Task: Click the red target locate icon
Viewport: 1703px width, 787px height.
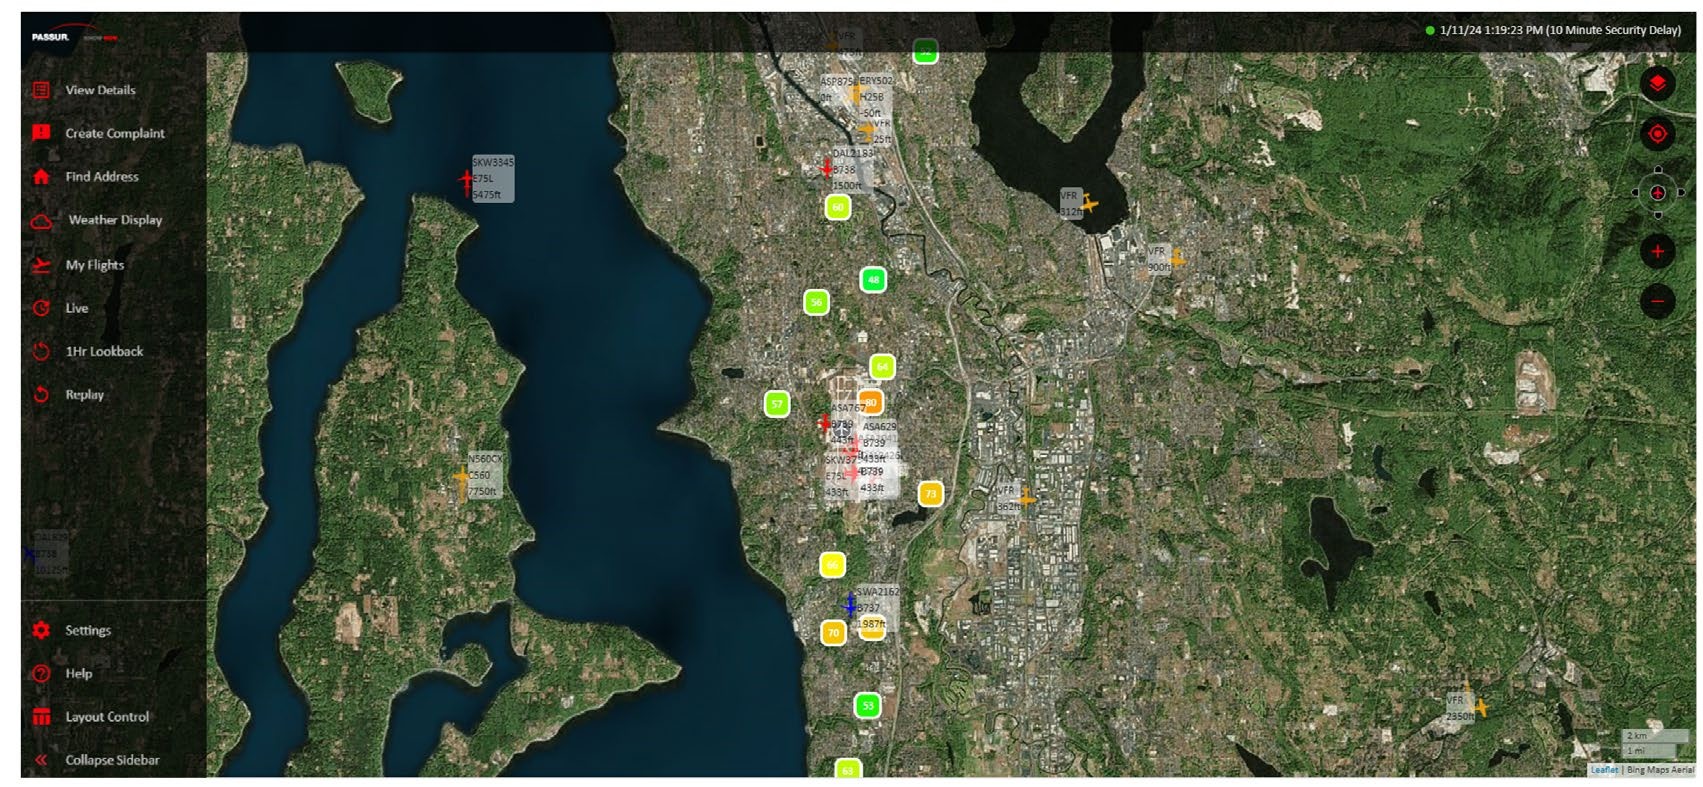Action: [x=1657, y=134]
